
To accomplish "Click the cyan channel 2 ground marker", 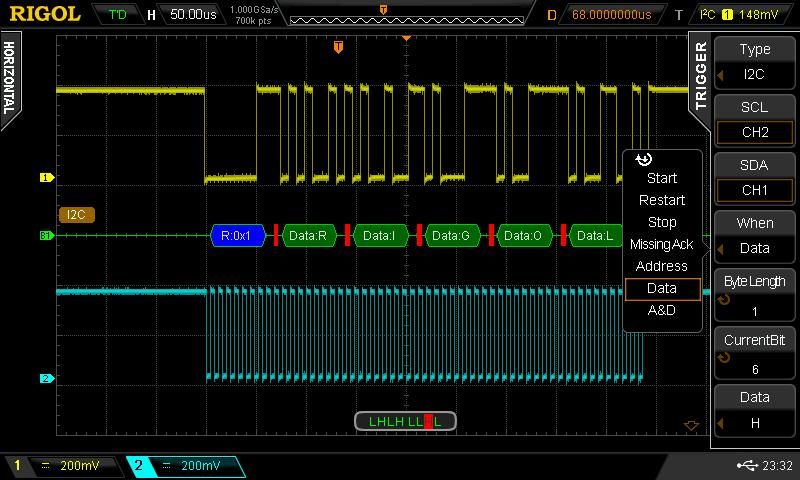I will [x=45, y=379].
